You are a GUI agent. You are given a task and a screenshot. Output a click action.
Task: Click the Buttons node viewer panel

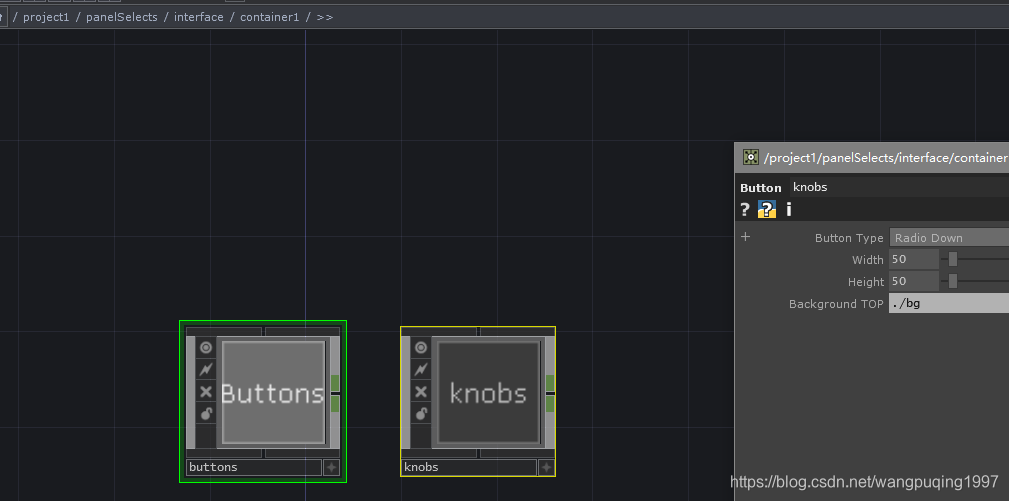(273, 392)
